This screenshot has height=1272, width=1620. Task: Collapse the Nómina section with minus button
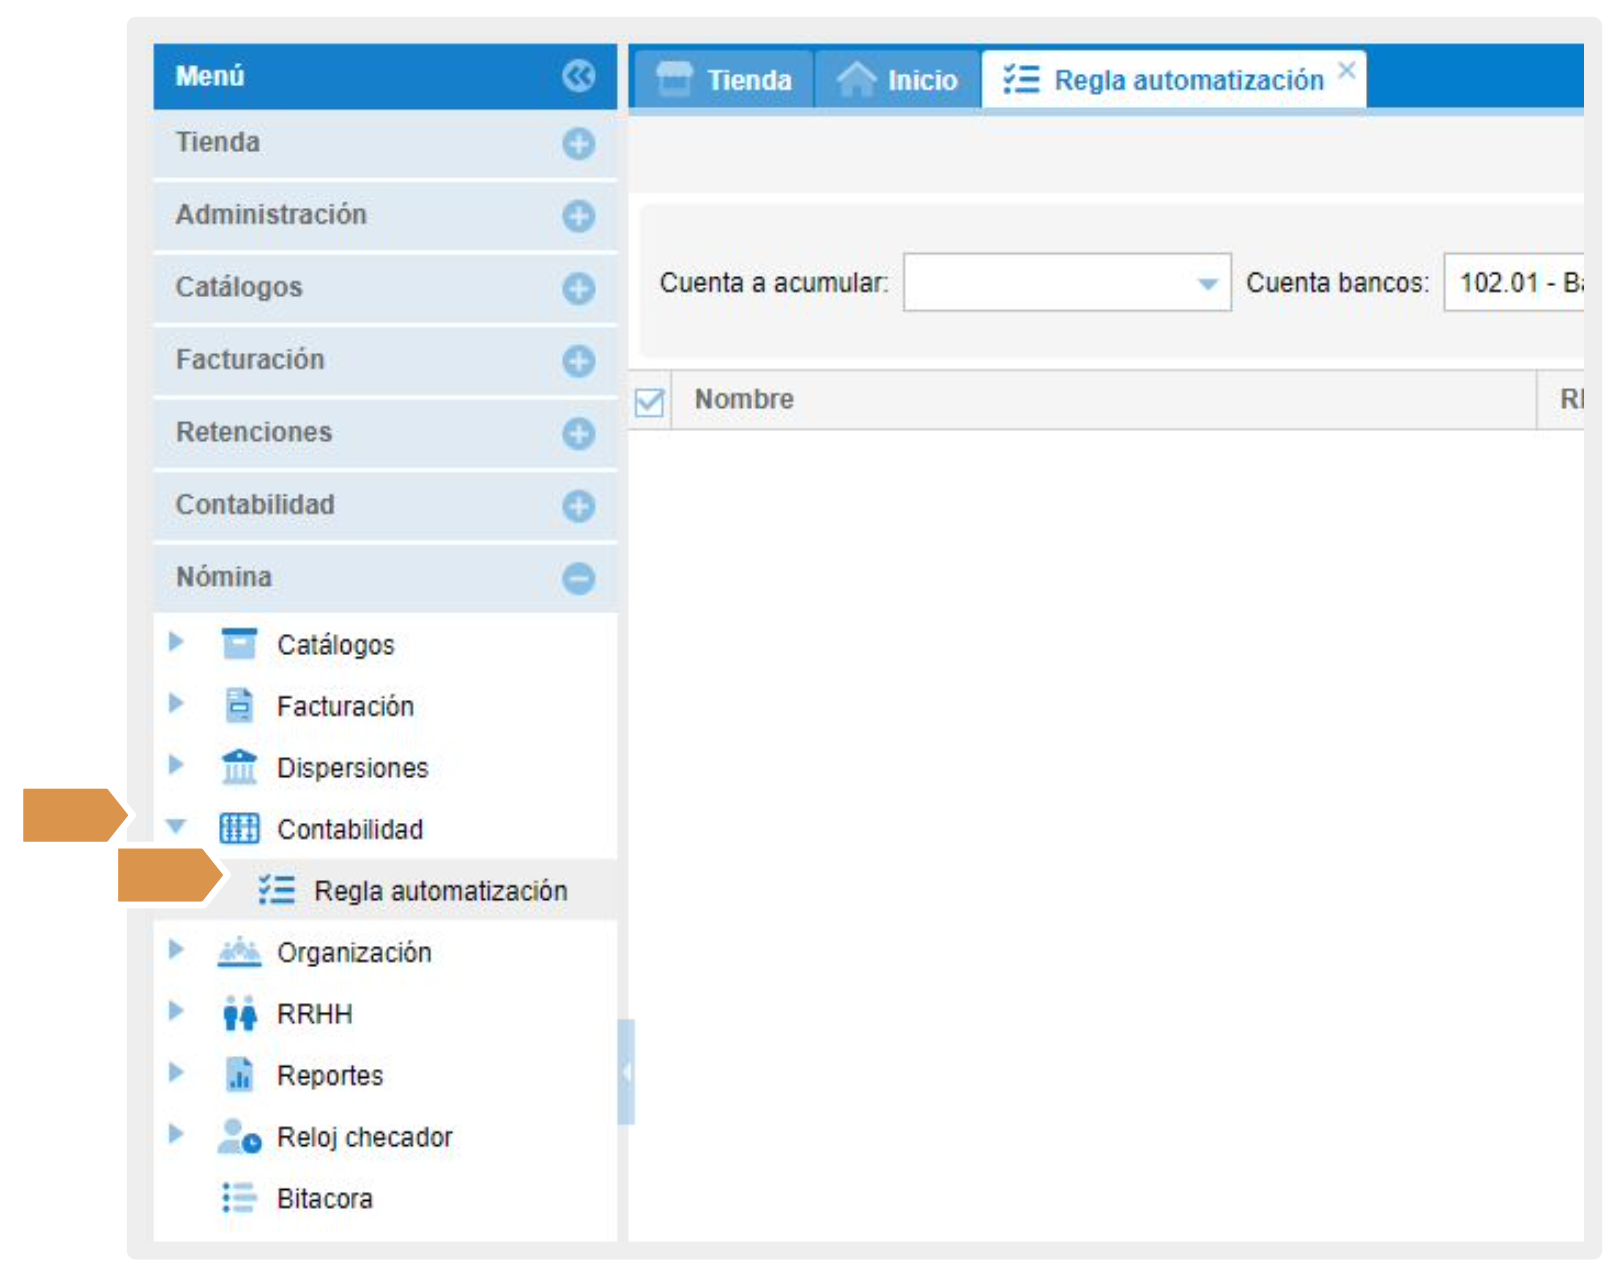point(578,578)
